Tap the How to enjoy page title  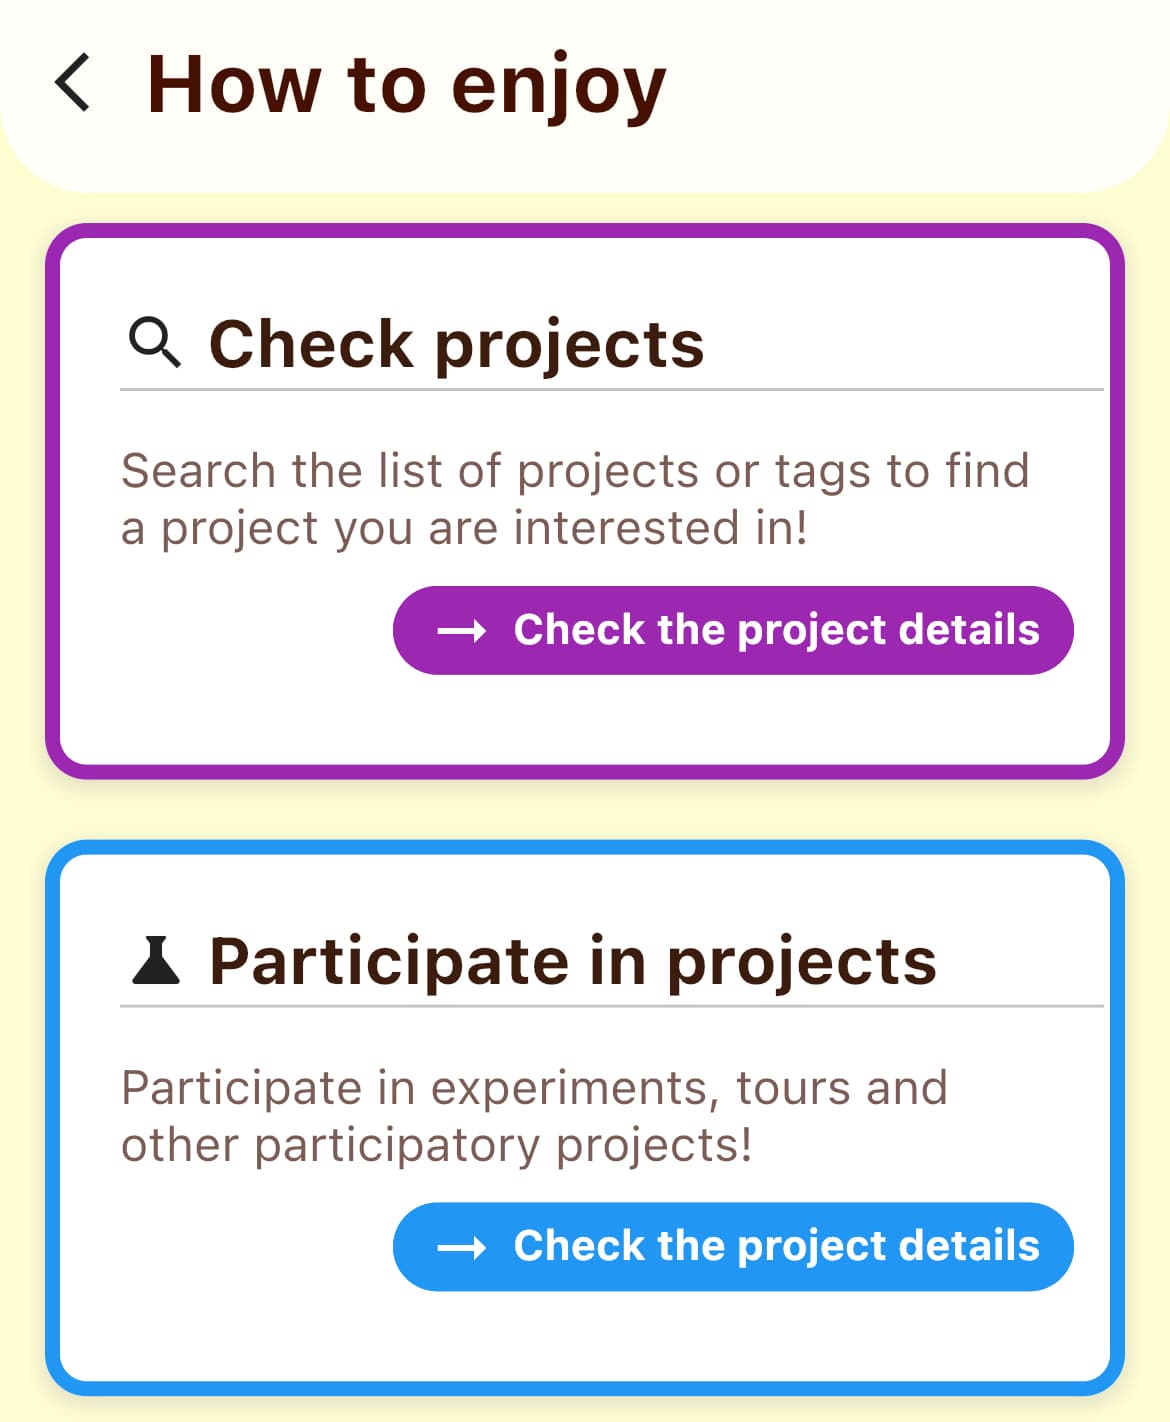(x=406, y=86)
